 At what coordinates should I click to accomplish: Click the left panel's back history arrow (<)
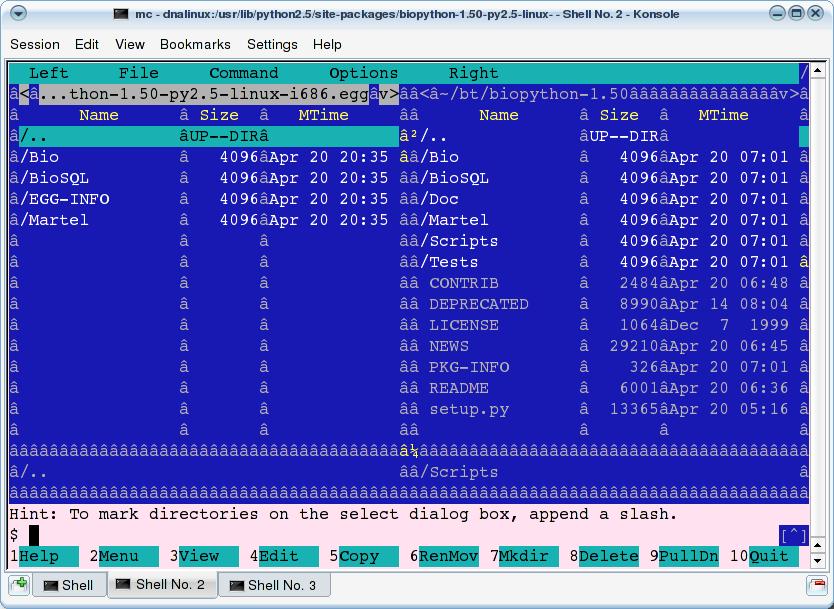click(24, 94)
